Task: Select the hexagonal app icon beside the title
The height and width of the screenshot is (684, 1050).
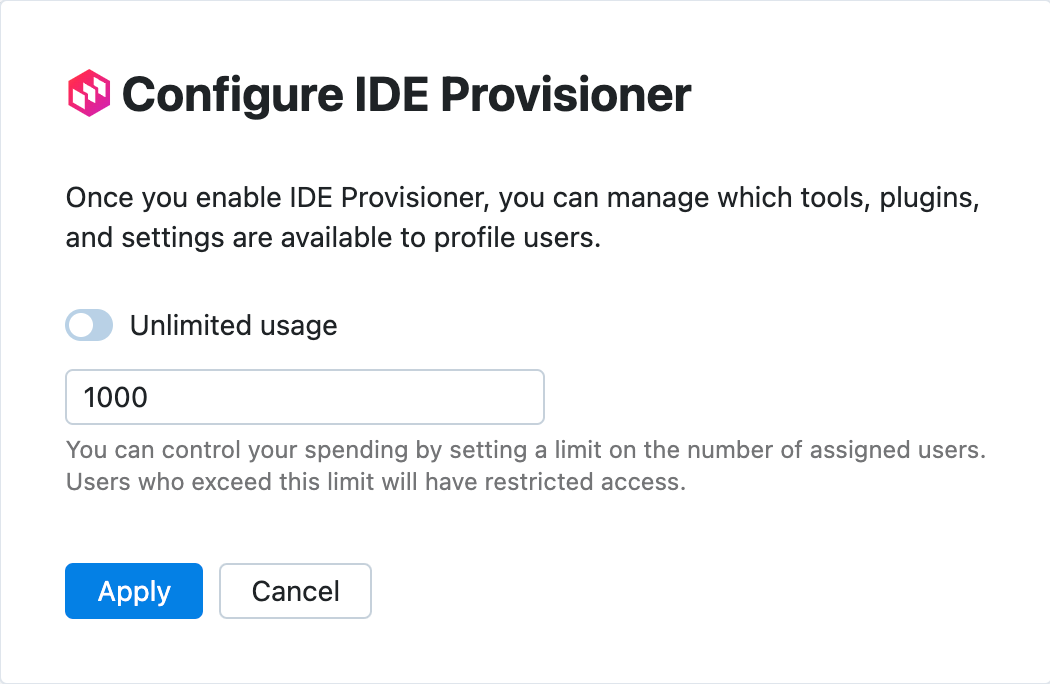Action: point(88,93)
